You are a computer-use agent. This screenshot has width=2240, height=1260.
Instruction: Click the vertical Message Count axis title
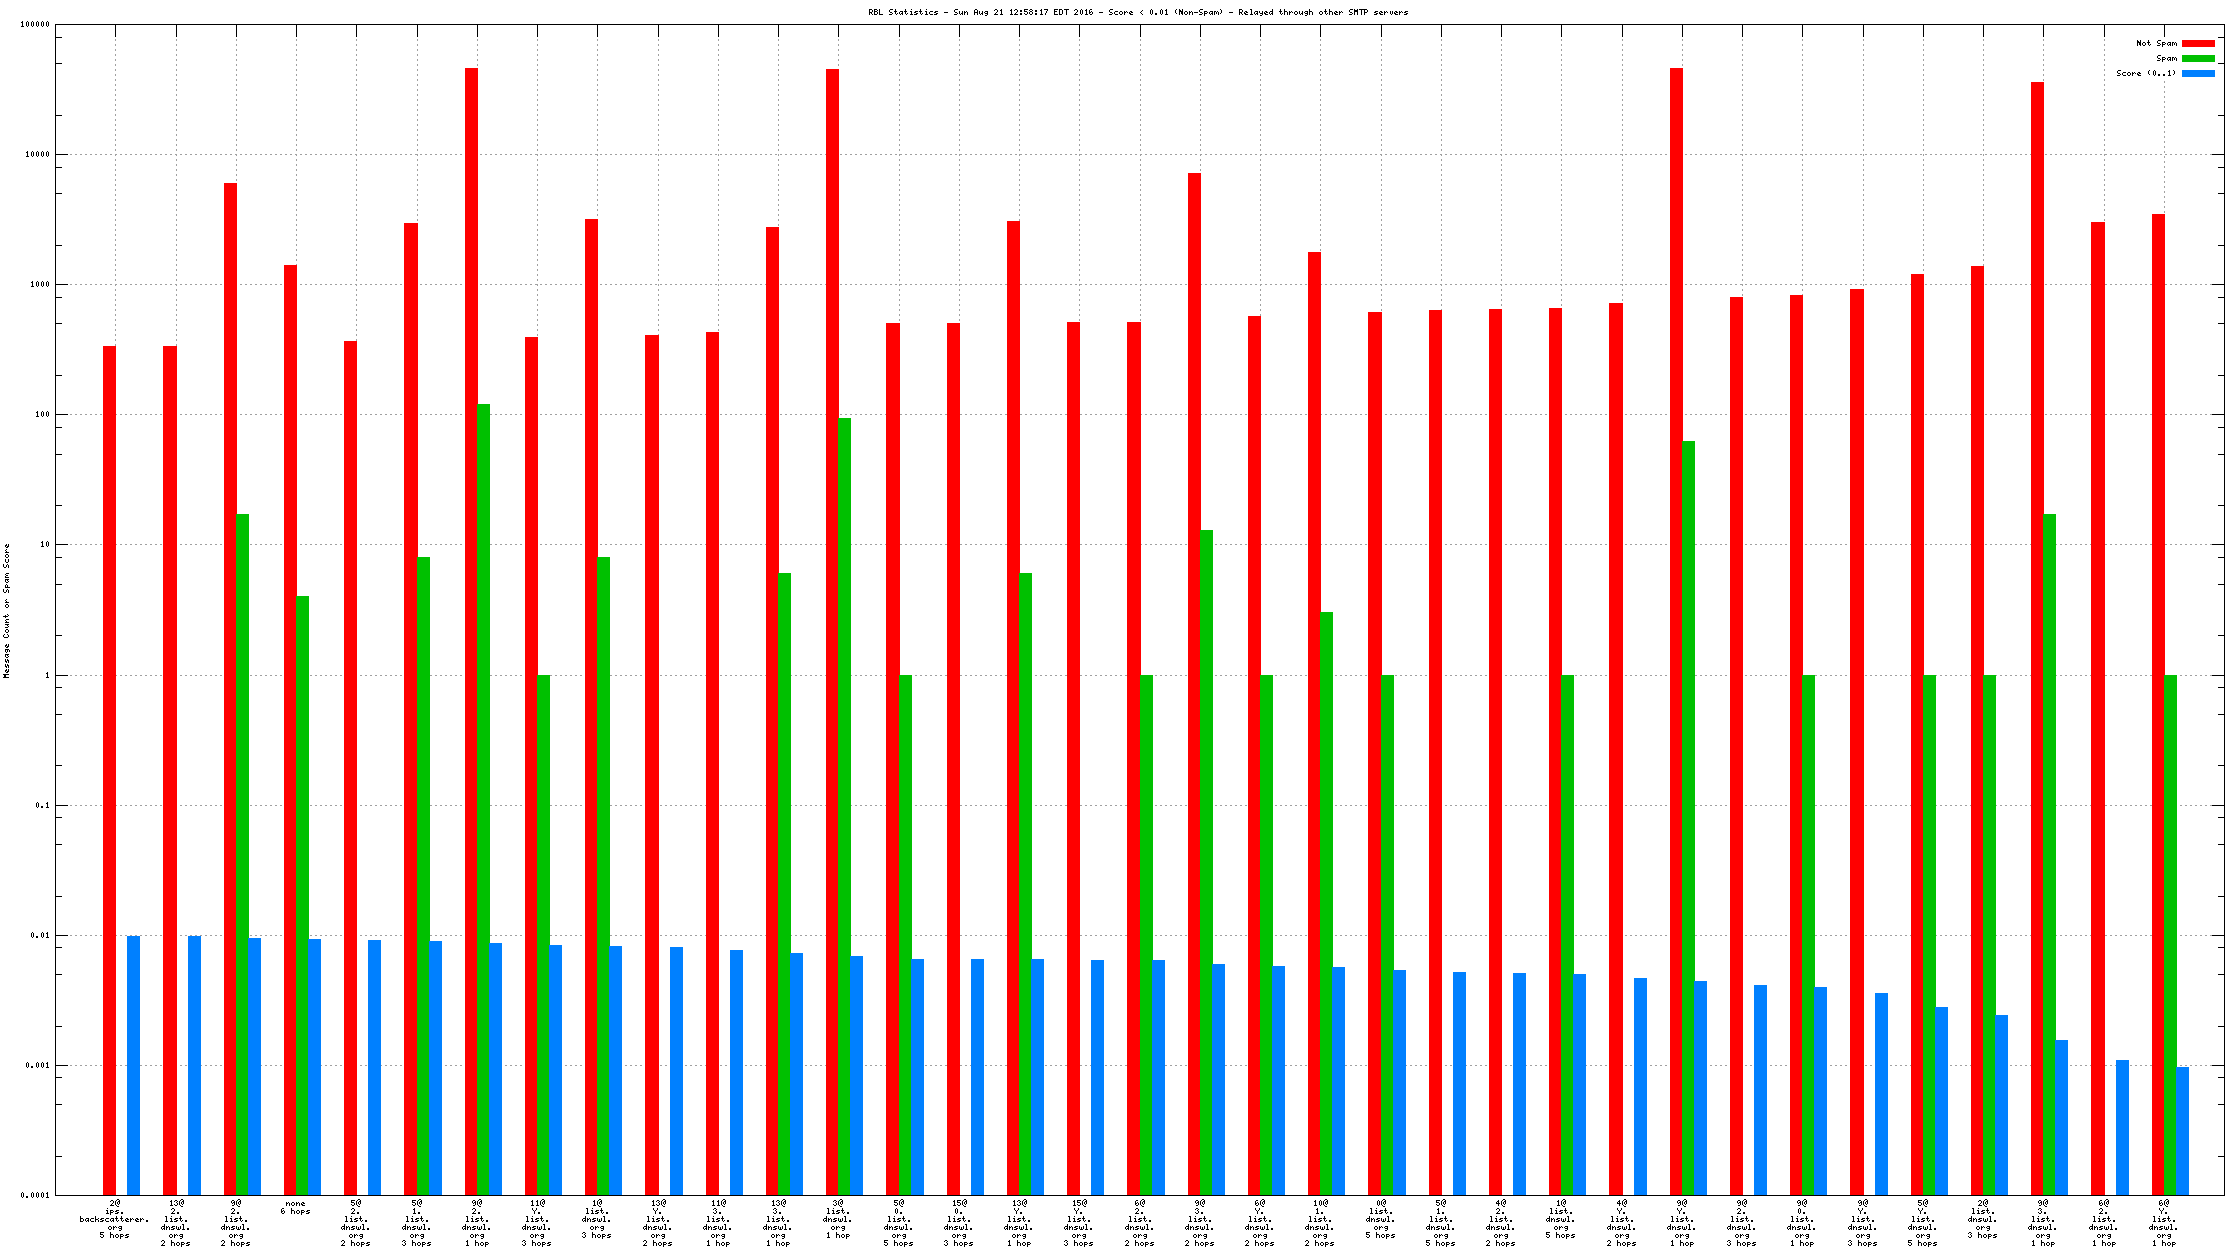pyautogui.click(x=6, y=611)
